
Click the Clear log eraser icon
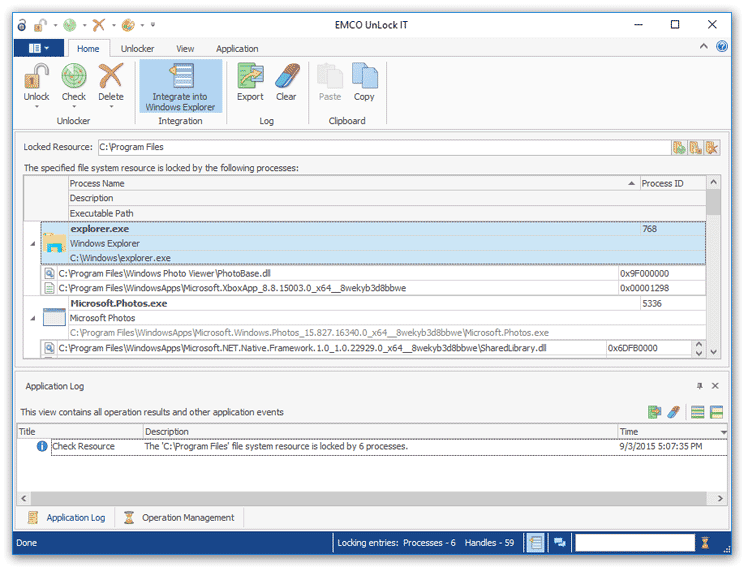(286, 76)
